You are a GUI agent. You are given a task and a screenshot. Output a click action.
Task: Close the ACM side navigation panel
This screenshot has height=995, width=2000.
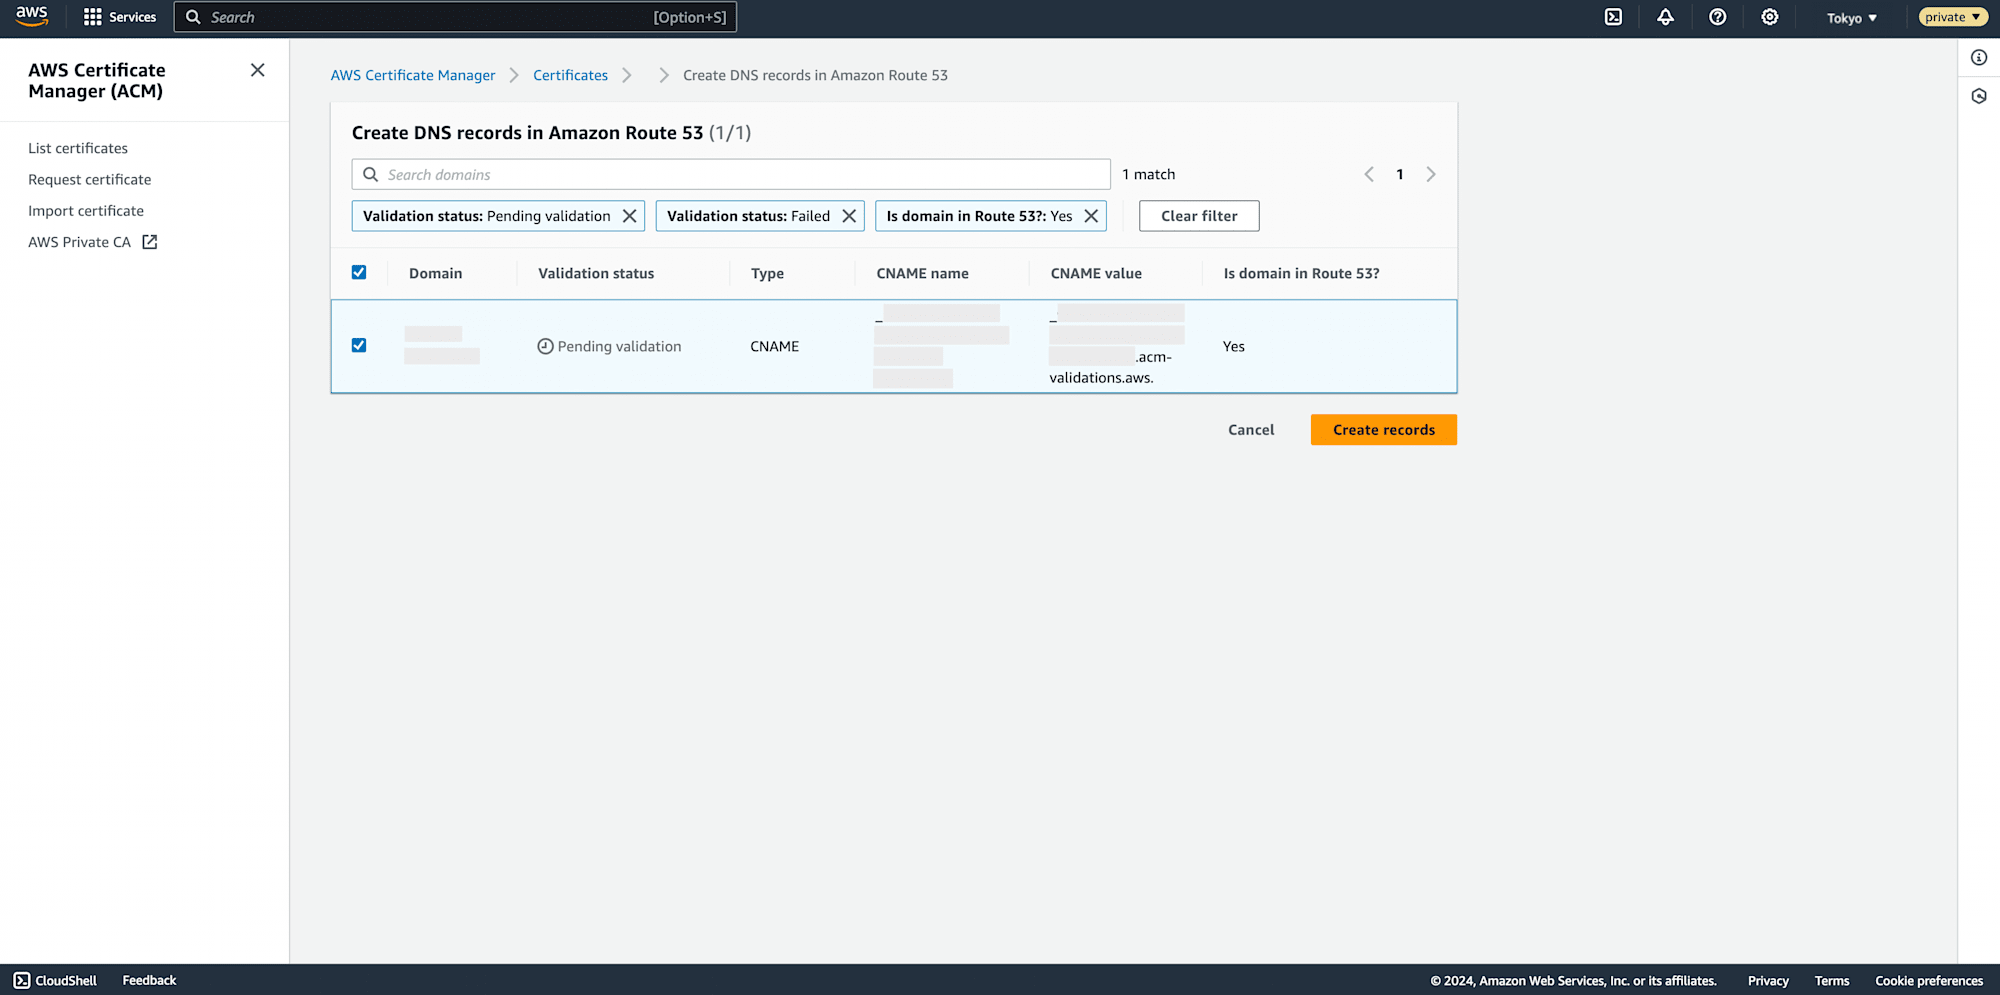click(257, 70)
